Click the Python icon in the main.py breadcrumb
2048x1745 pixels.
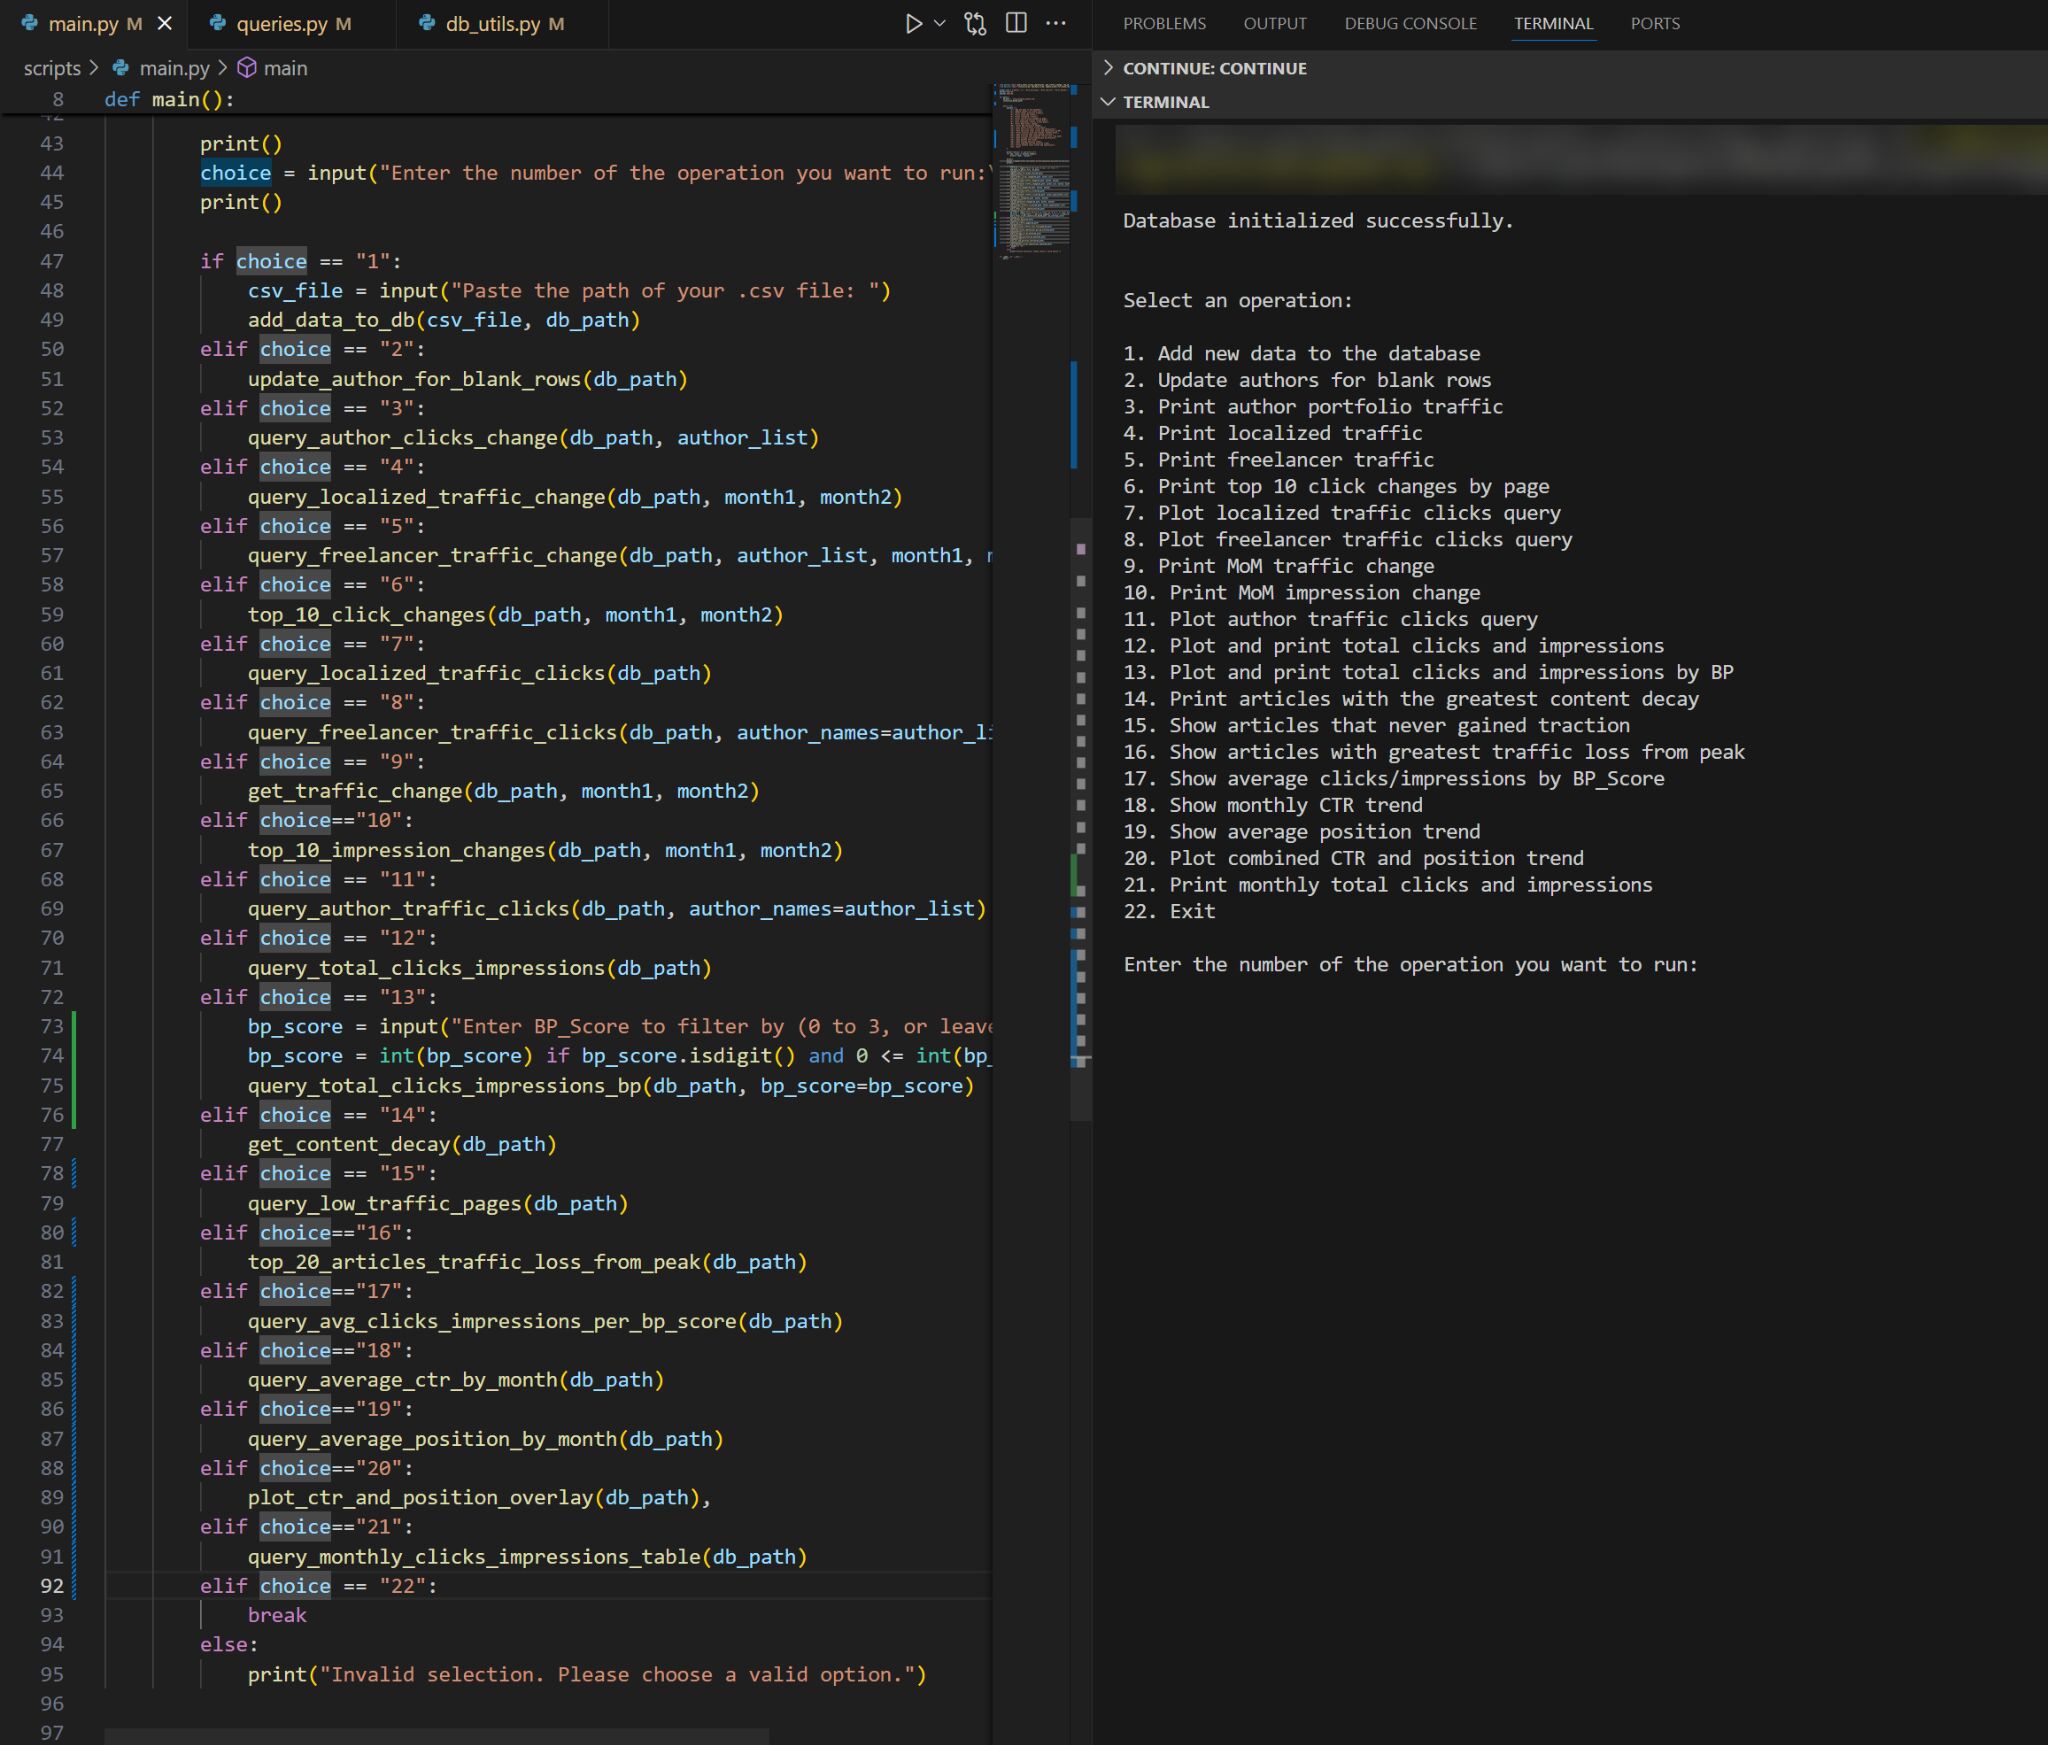click(x=120, y=68)
